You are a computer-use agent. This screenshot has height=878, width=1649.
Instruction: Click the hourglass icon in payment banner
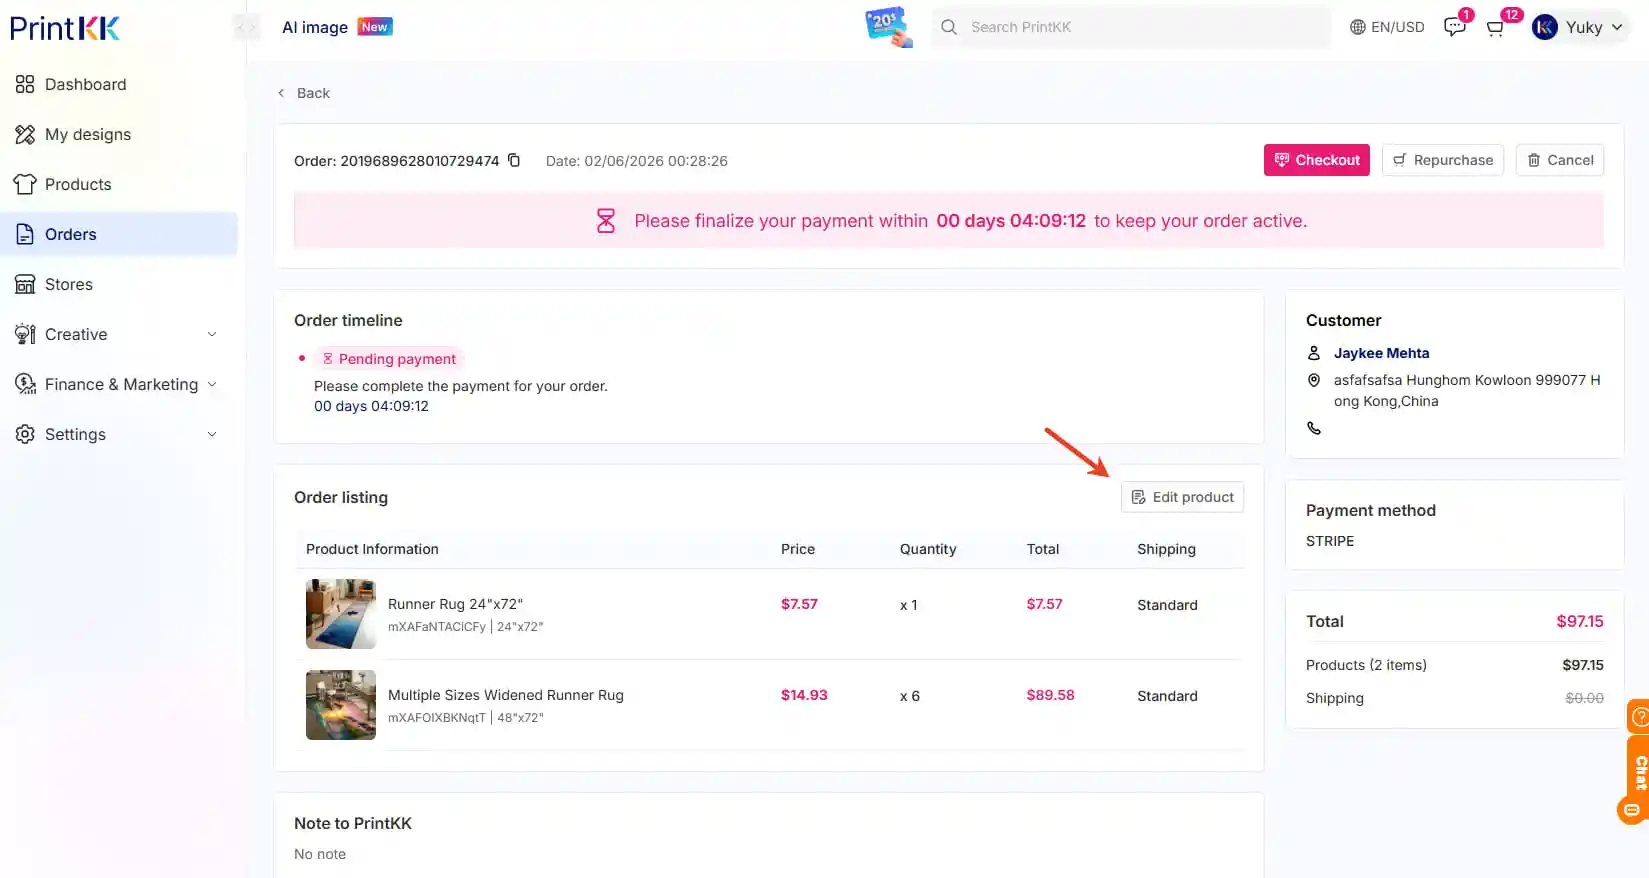[606, 221]
